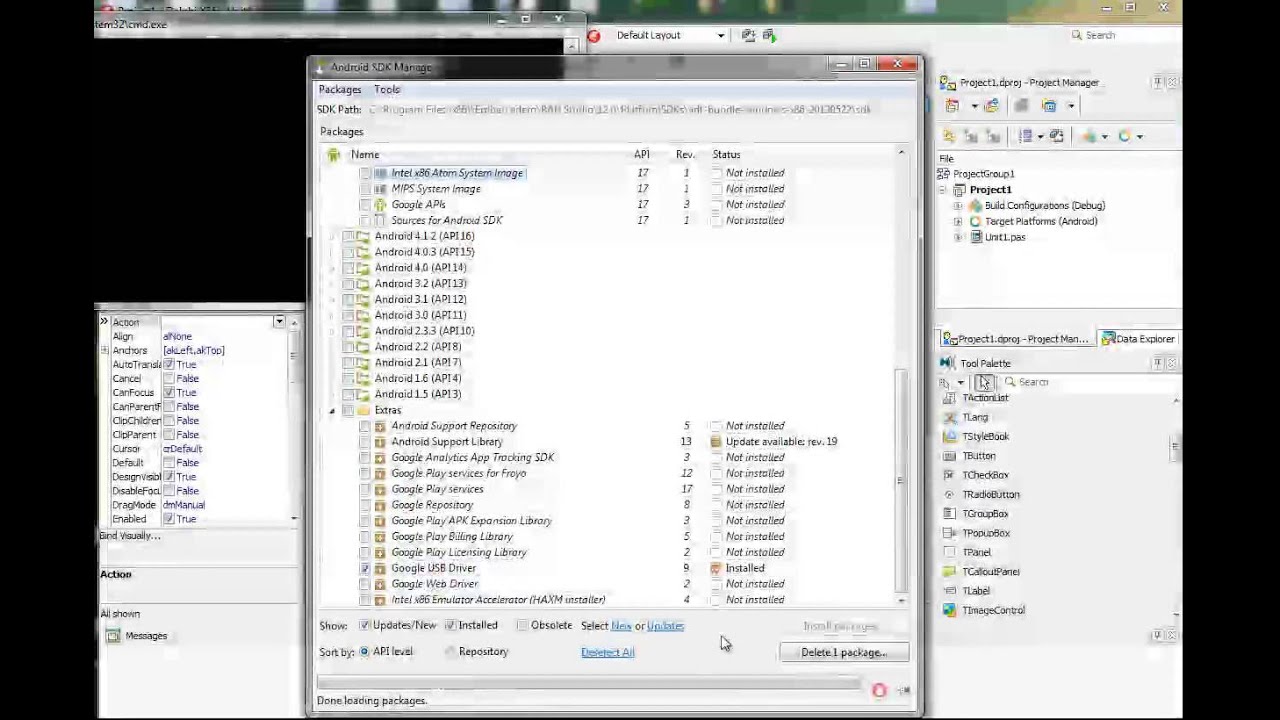Click the IDE top Search field

pyautogui.click(x=1122, y=35)
